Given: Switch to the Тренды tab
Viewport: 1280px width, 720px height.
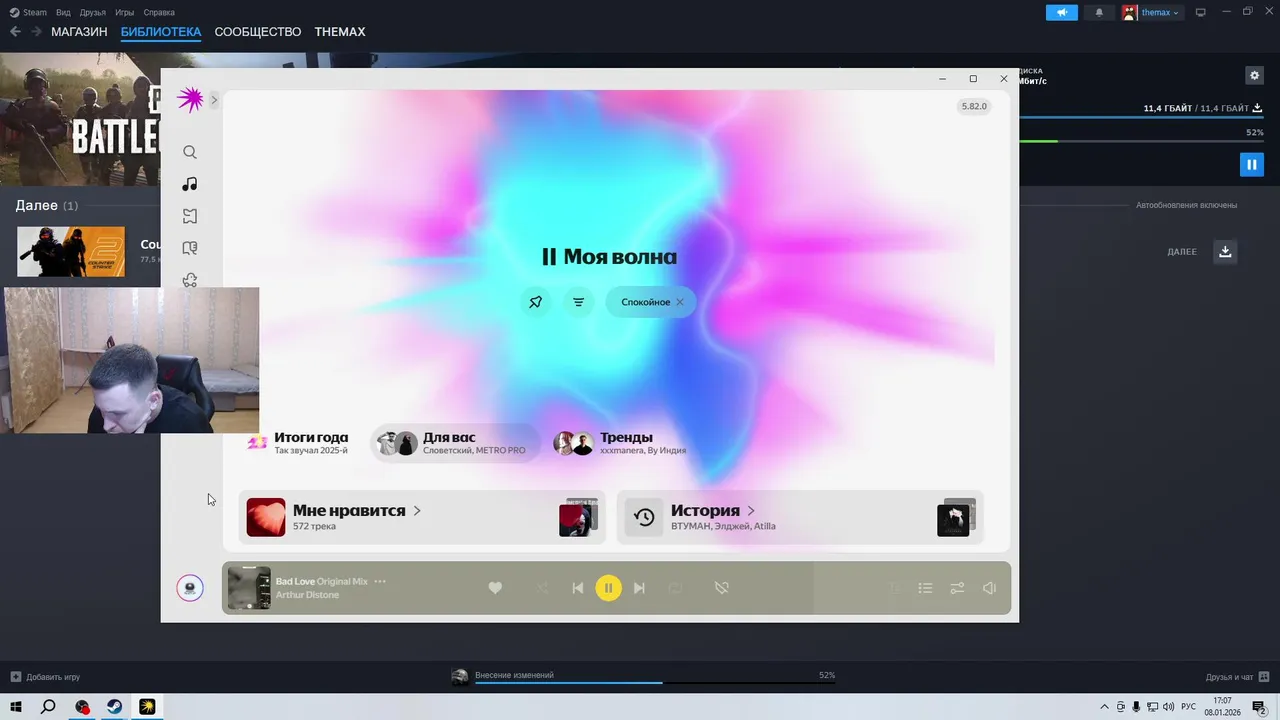Looking at the screenshot, I should click(x=620, y=443).
